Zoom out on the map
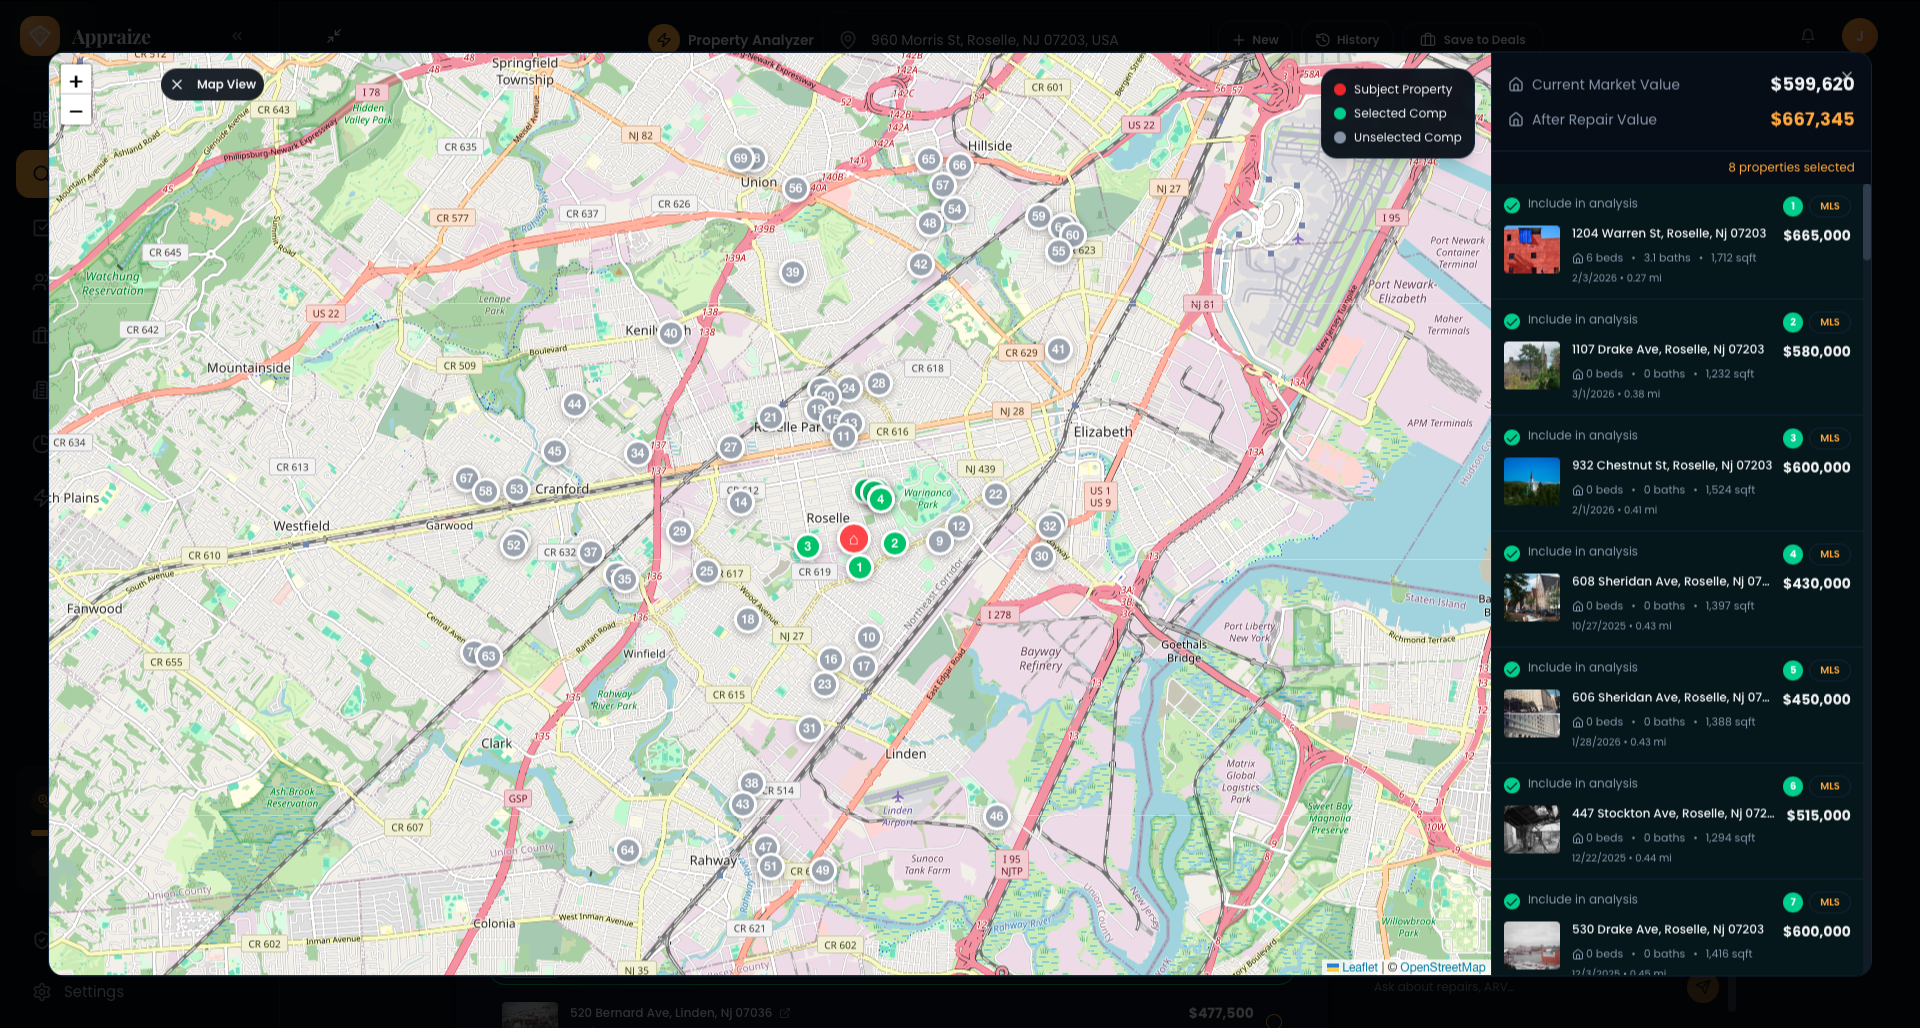The height and width of the screenshot is (1028, 1920). [76, 110]
